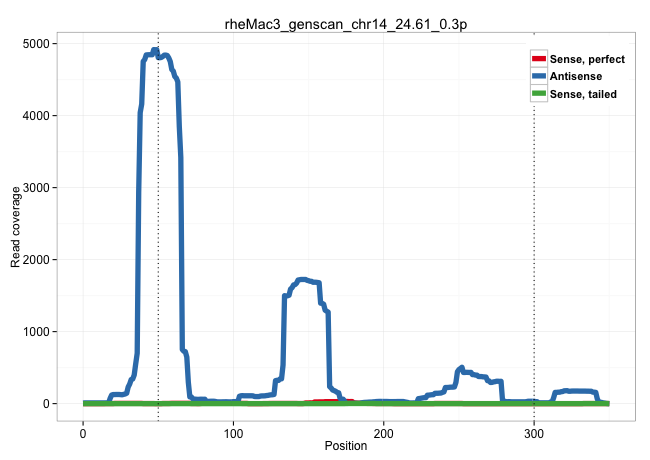This screenshot has height=460, width=650.
Task: Click the blue Antisense legend swatch
Action: (539, 76)
